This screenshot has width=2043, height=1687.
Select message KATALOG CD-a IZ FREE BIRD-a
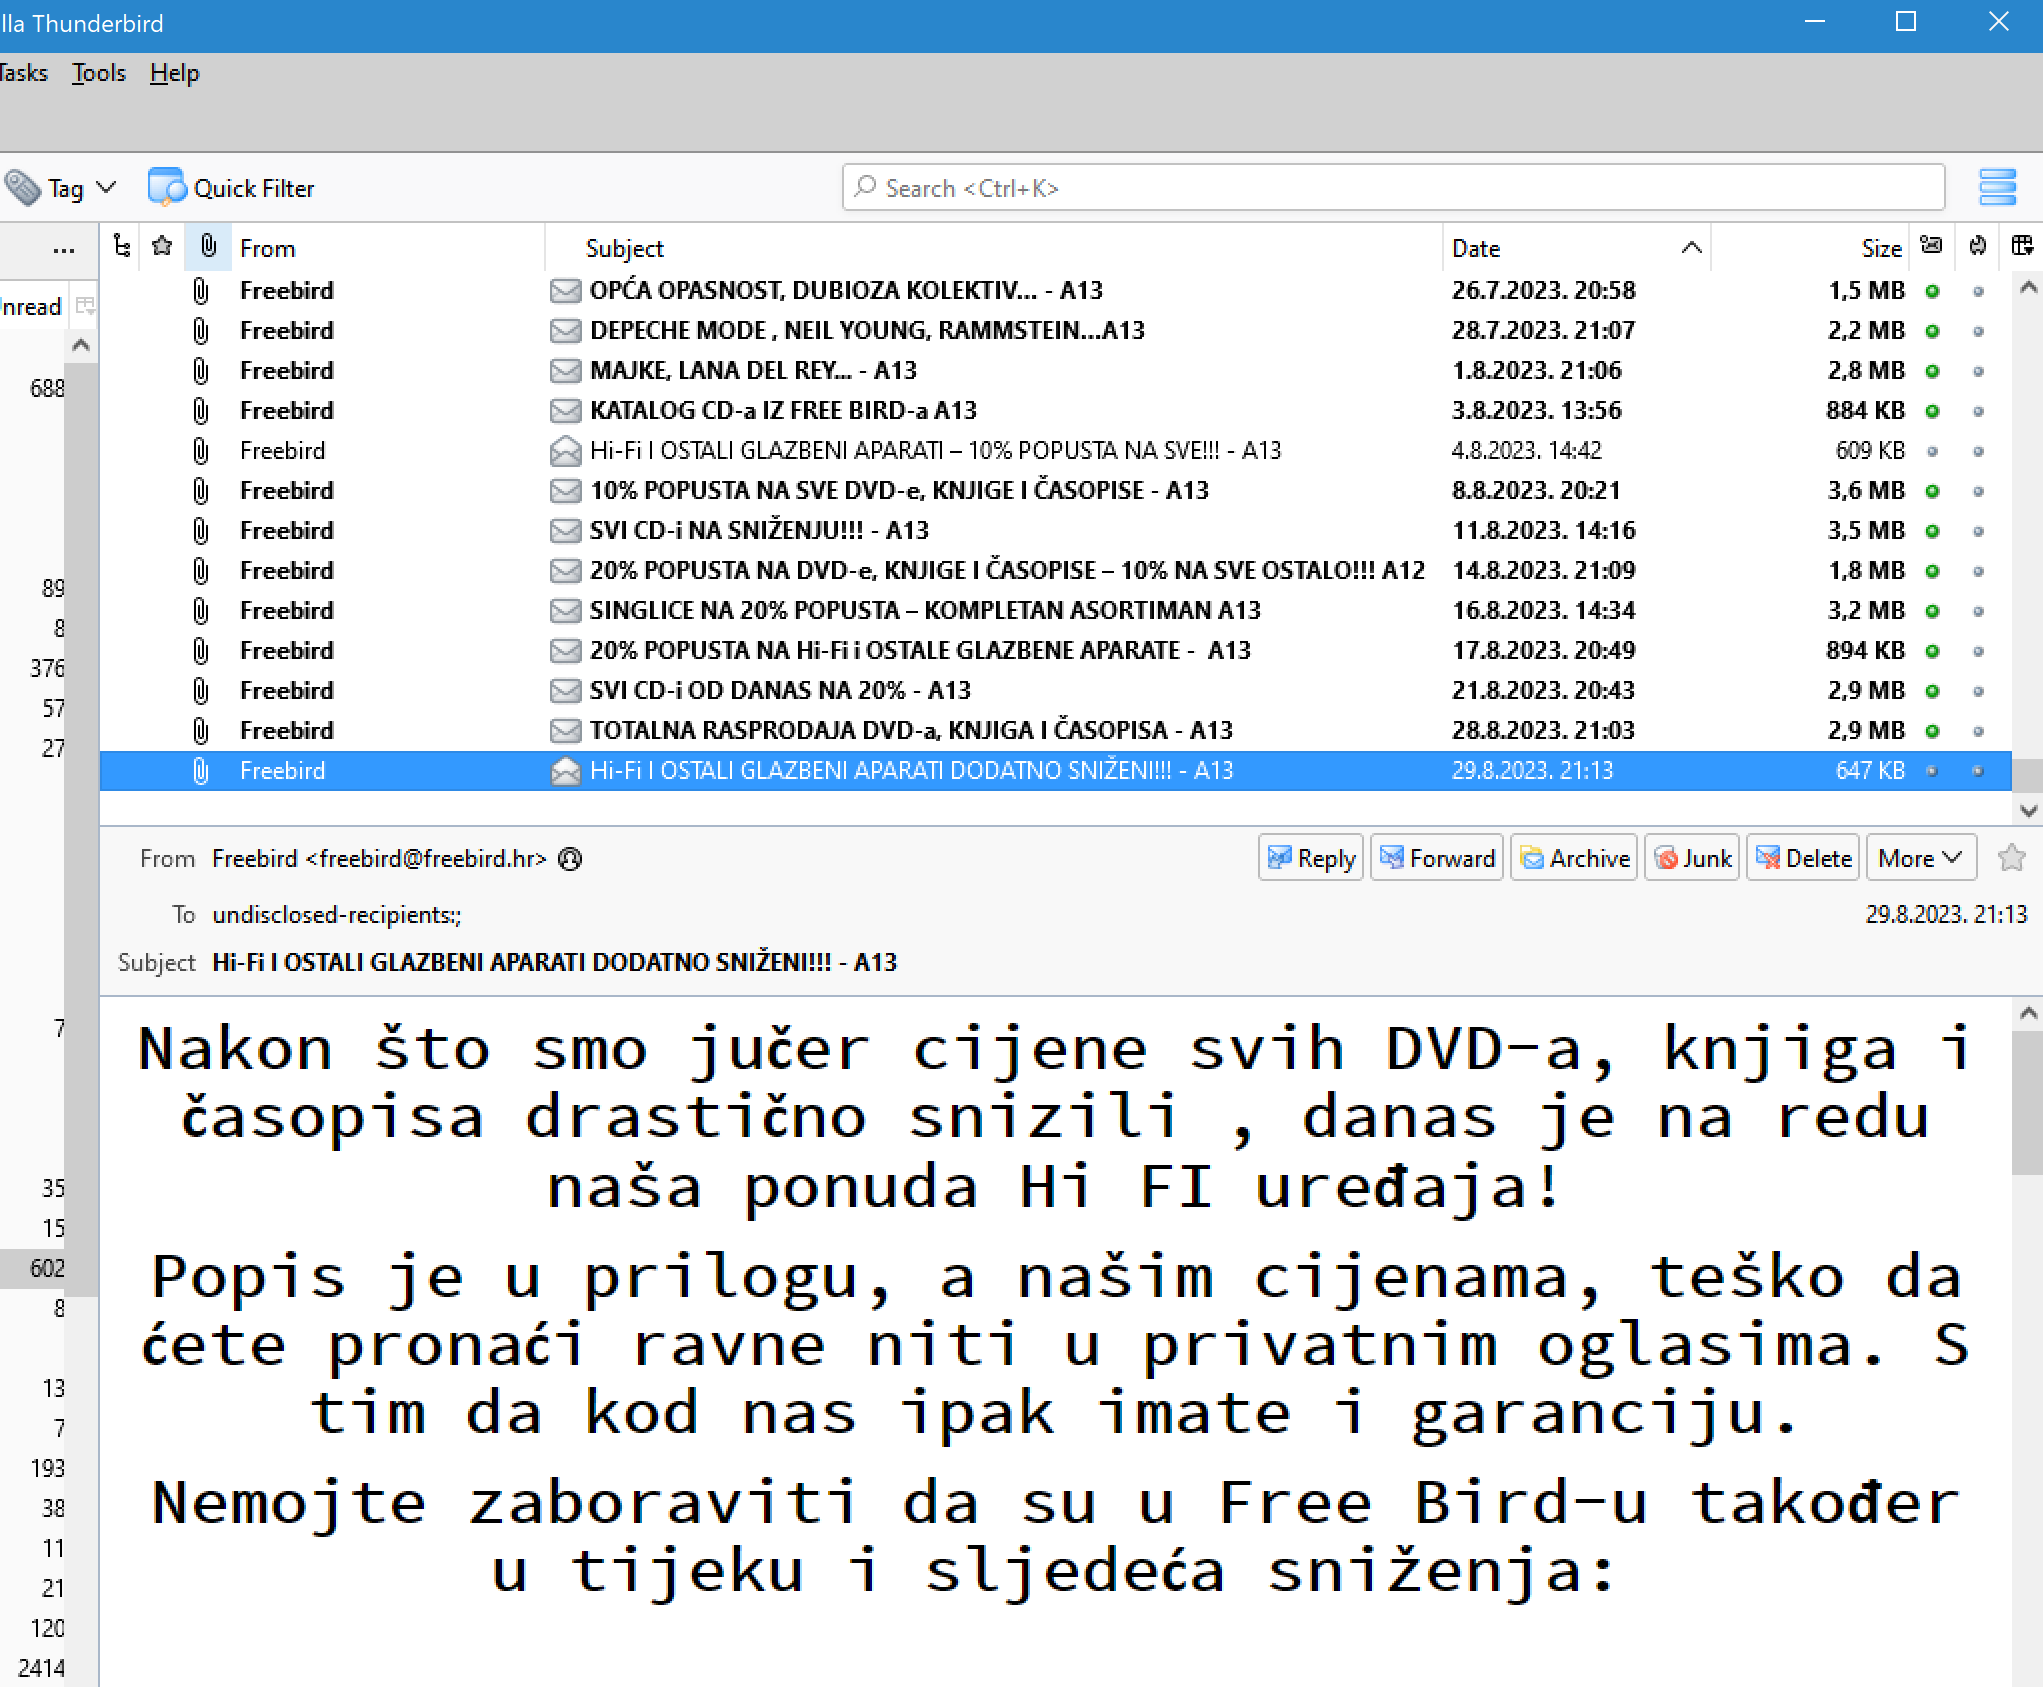(x=1055, y=410)
